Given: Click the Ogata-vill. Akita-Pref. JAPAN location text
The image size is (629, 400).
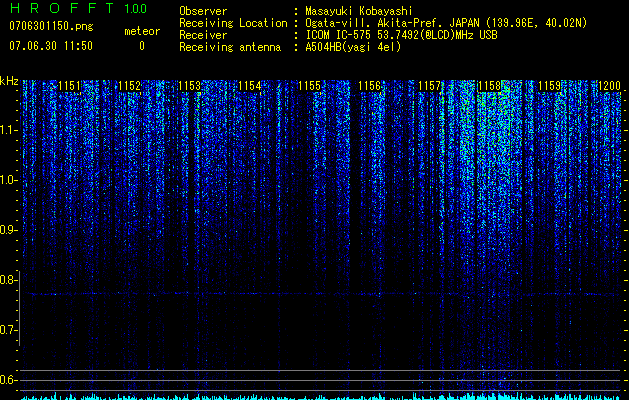Looking at the screenshot, I should pyautogui.click(x=446, y=23).
